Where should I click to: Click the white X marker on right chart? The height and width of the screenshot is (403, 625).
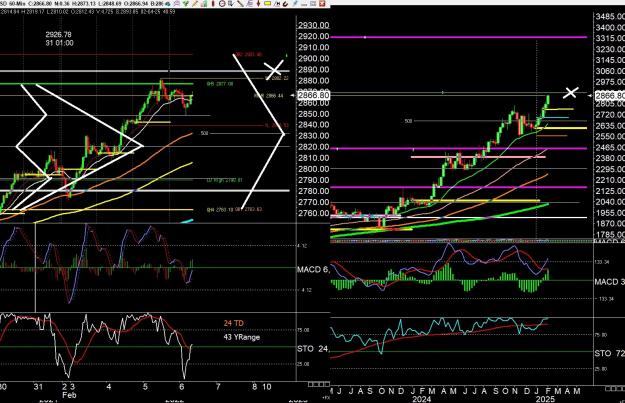pyautogui.click(x=571, y=92)
